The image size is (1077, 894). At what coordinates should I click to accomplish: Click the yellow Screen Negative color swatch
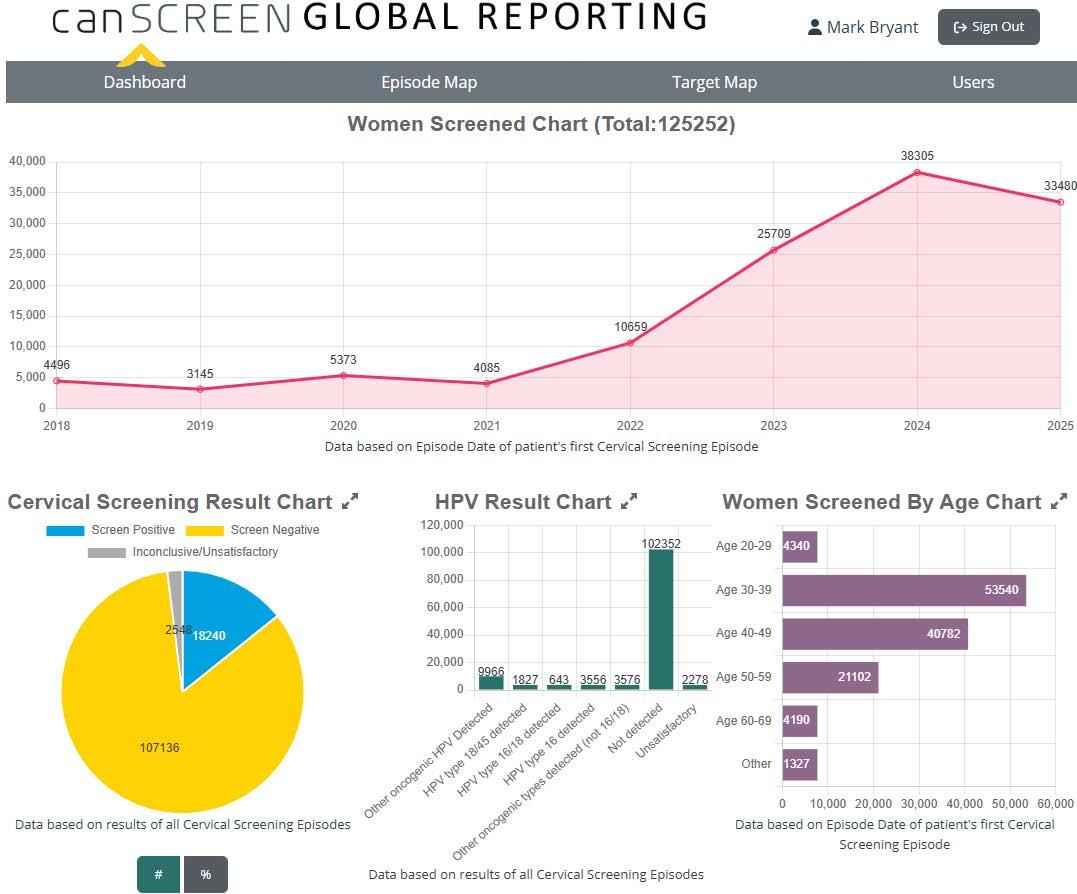tap(205, 530)
